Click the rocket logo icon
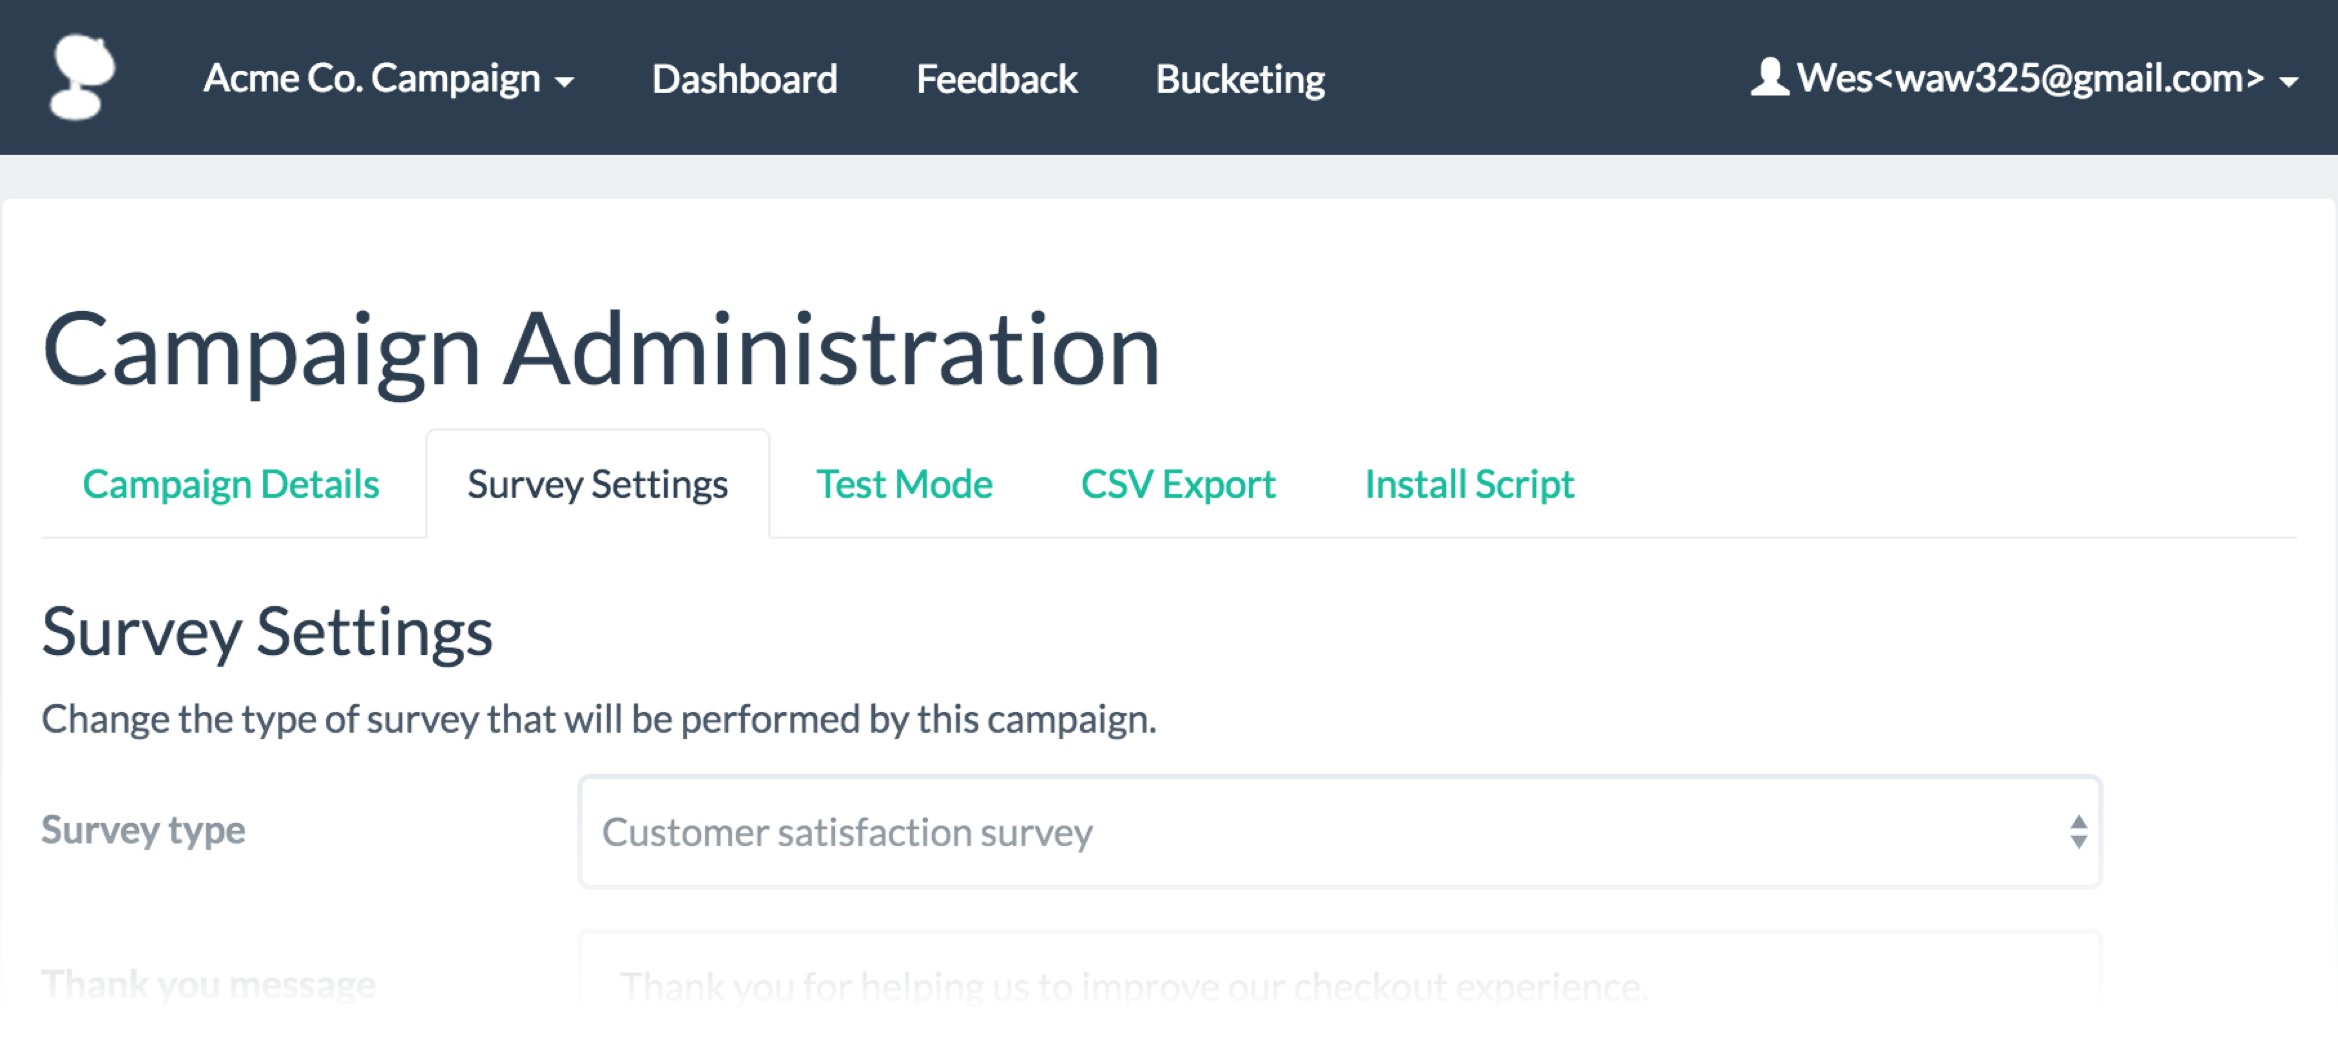2338x1040 pixels. click(x=83, y=77)
